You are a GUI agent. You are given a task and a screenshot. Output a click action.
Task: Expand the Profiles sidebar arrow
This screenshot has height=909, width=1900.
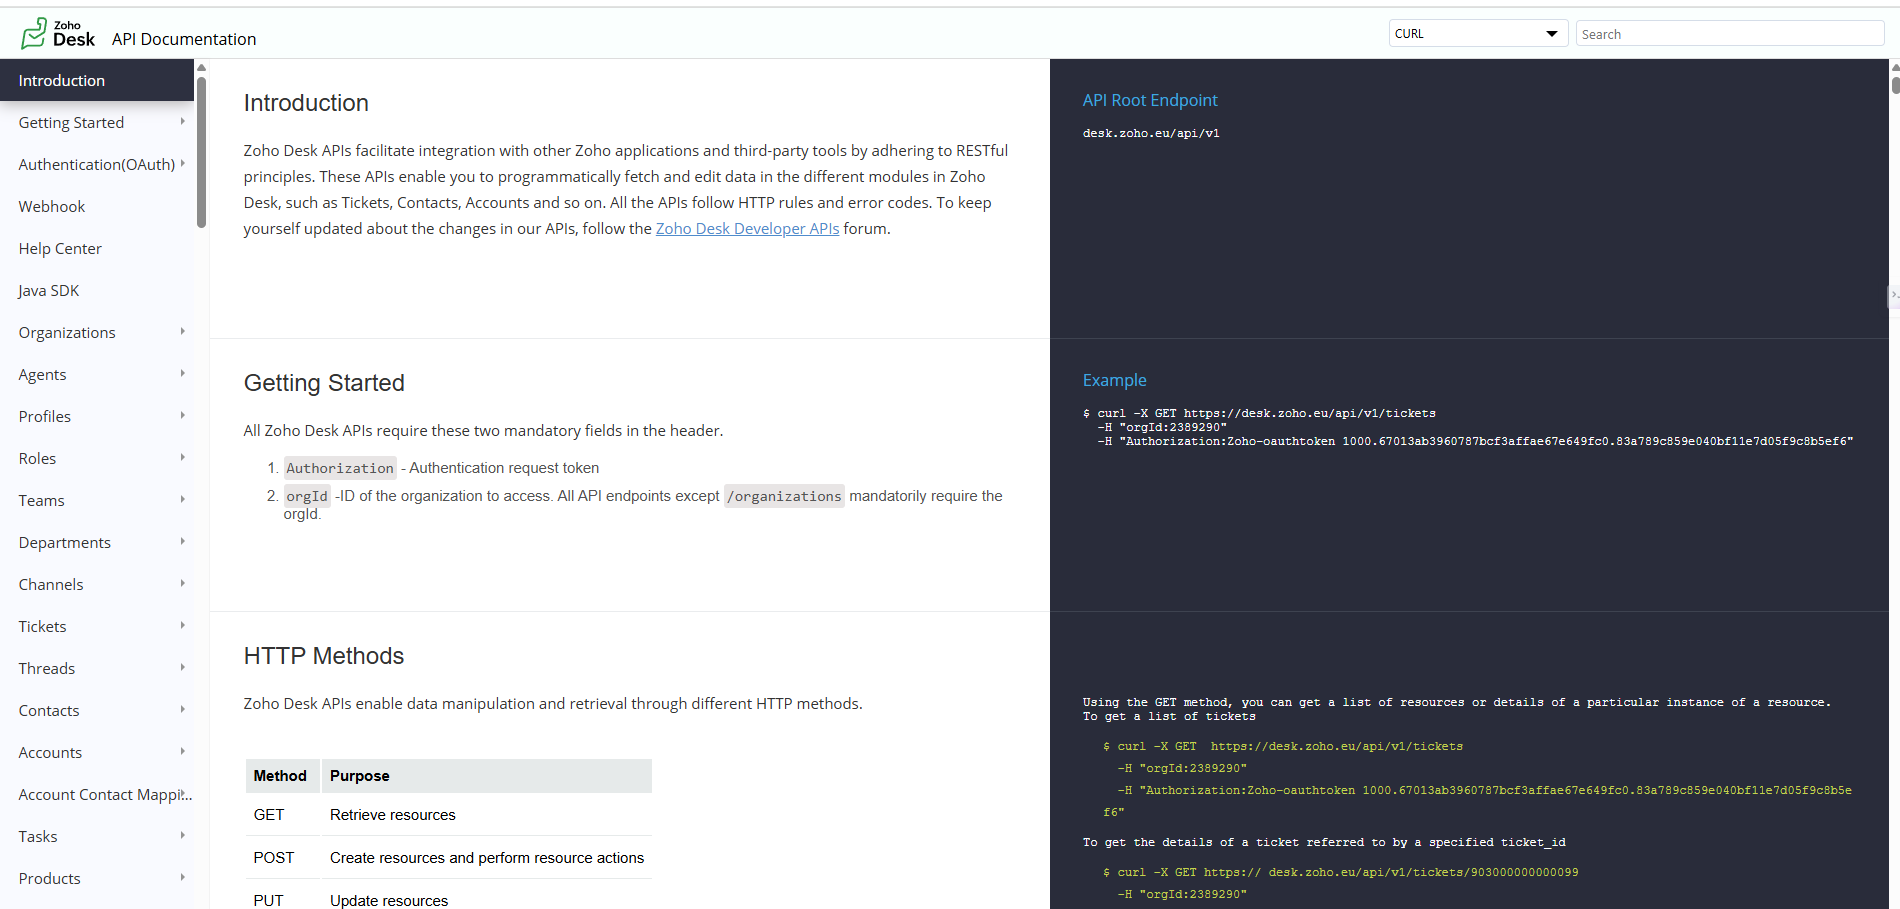(x=183, y=415)
